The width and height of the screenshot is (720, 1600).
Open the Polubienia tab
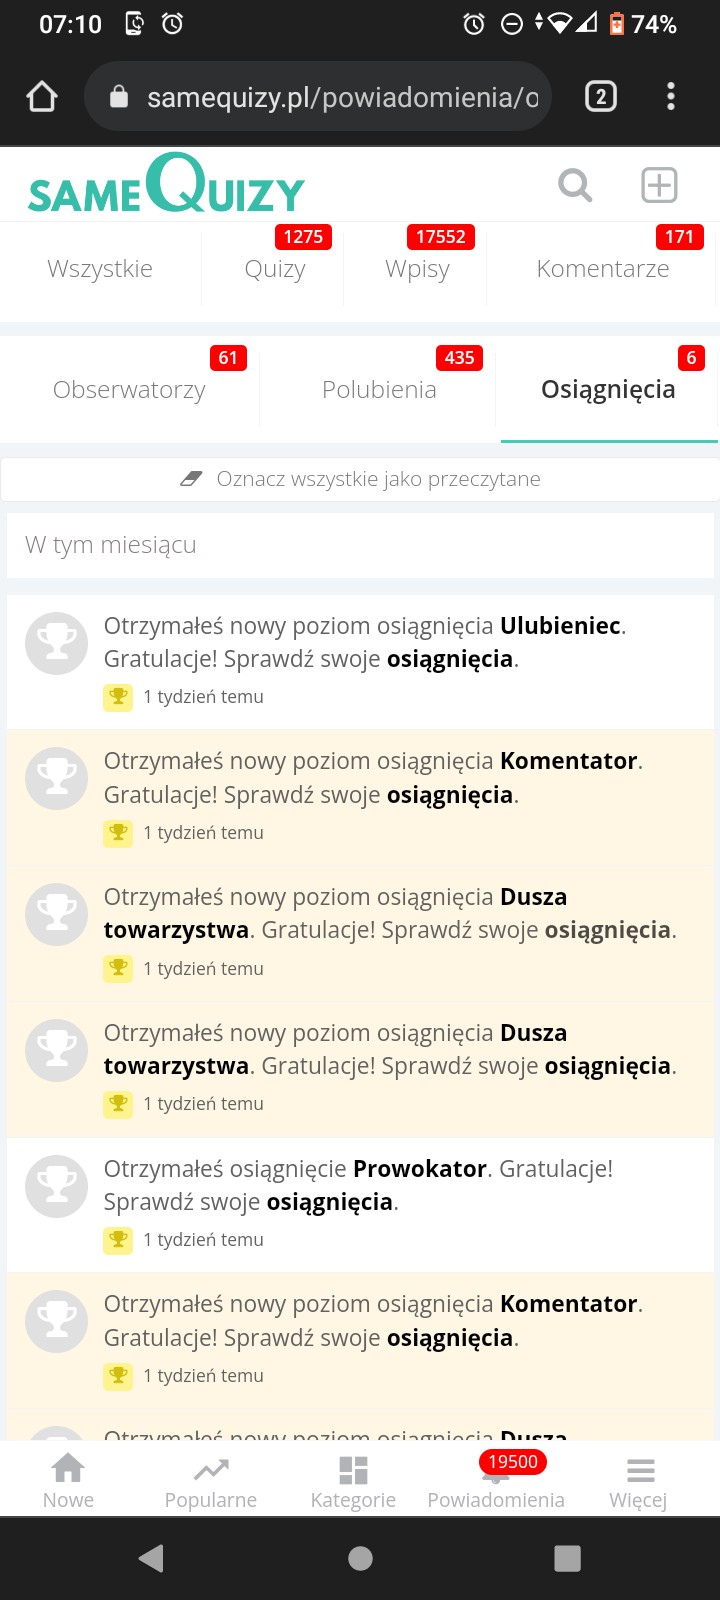(379, 389)
